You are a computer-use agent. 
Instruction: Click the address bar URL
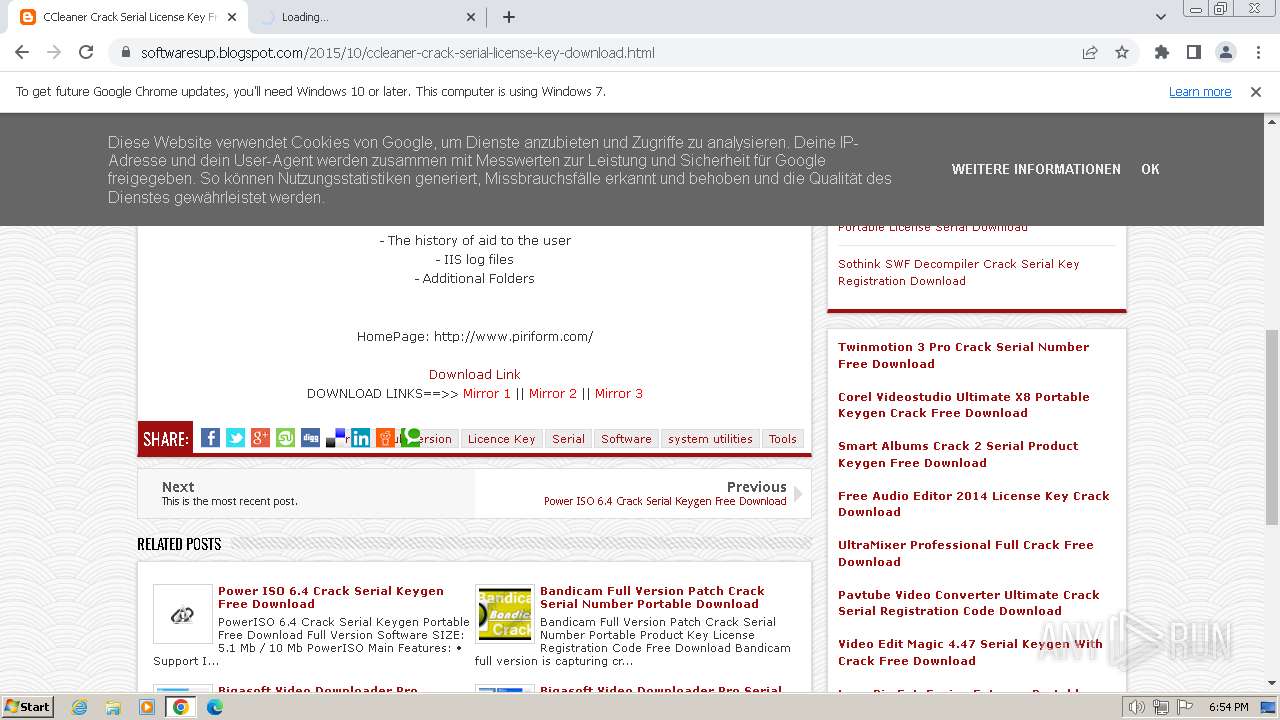pyautogui.click(x=397, y=53)
